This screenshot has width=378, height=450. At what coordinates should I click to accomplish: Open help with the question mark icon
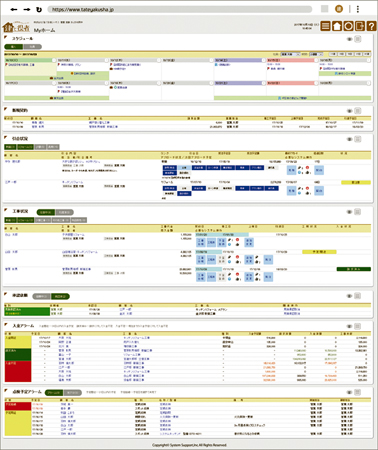[371, 26]
